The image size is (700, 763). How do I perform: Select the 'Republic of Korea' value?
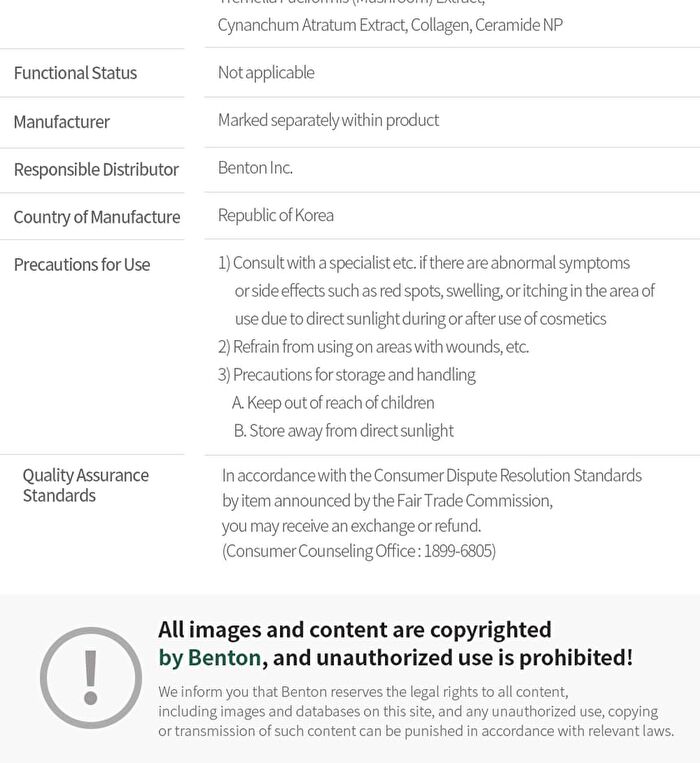point(276,215)
